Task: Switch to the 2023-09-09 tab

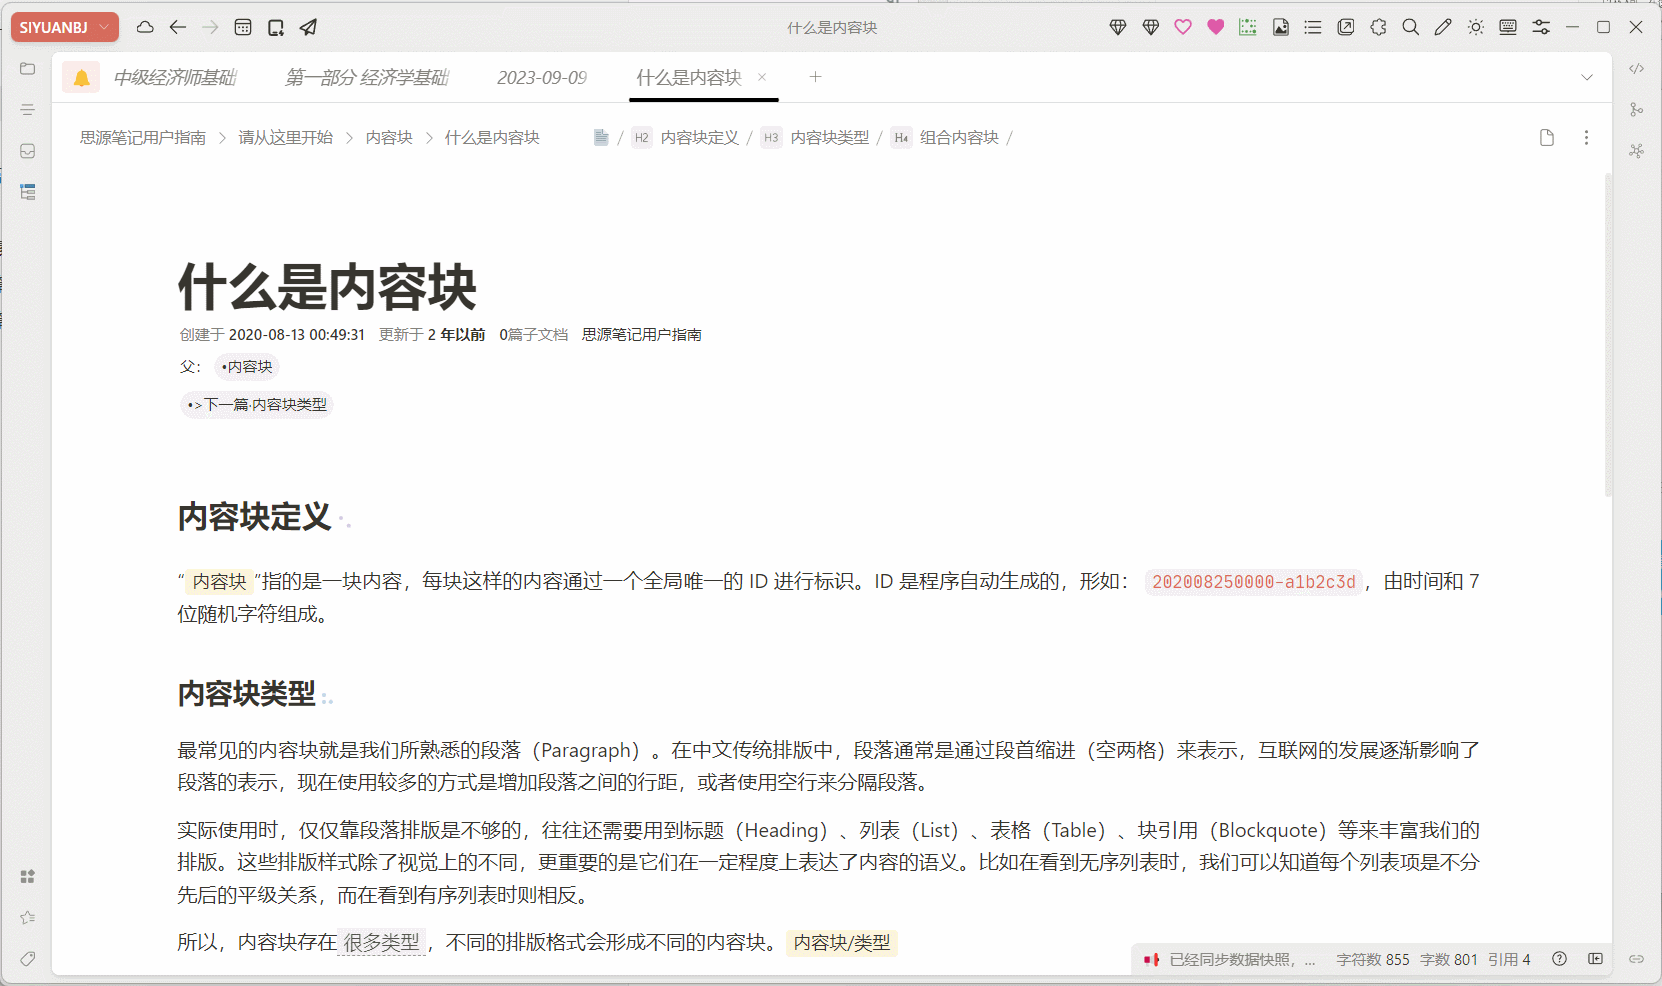Action: point(541,77)
